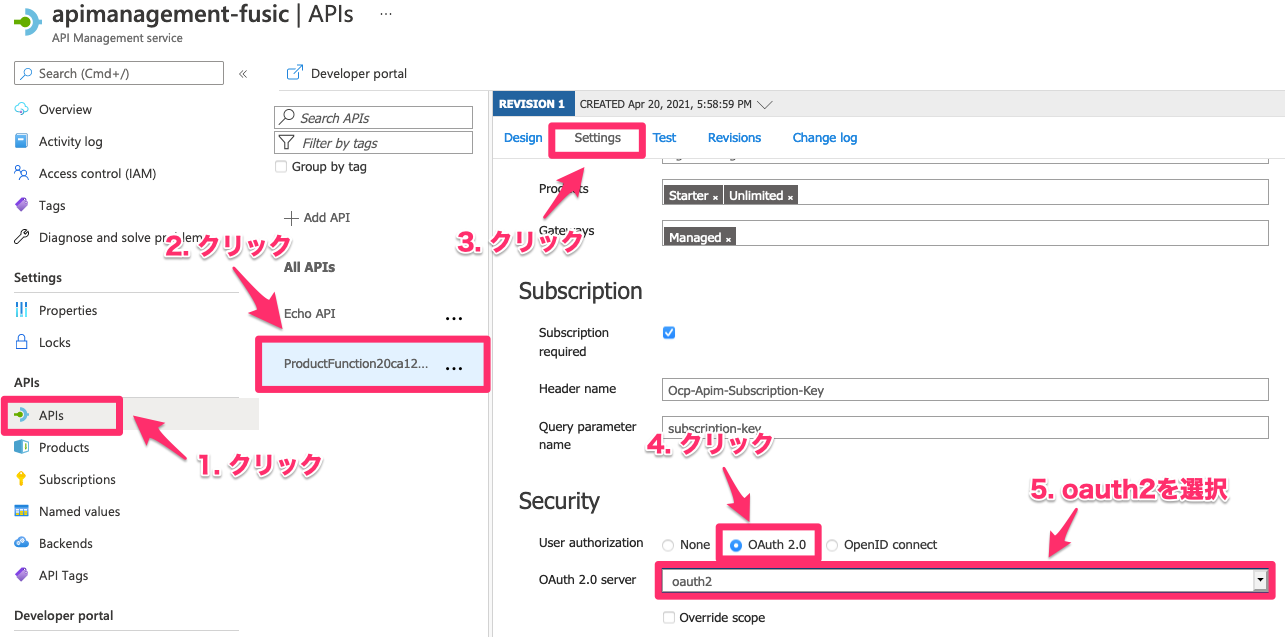Click the Access control (IAM) people icon
The width and height of the screenshot is (1285, 637).
[22, 173]
